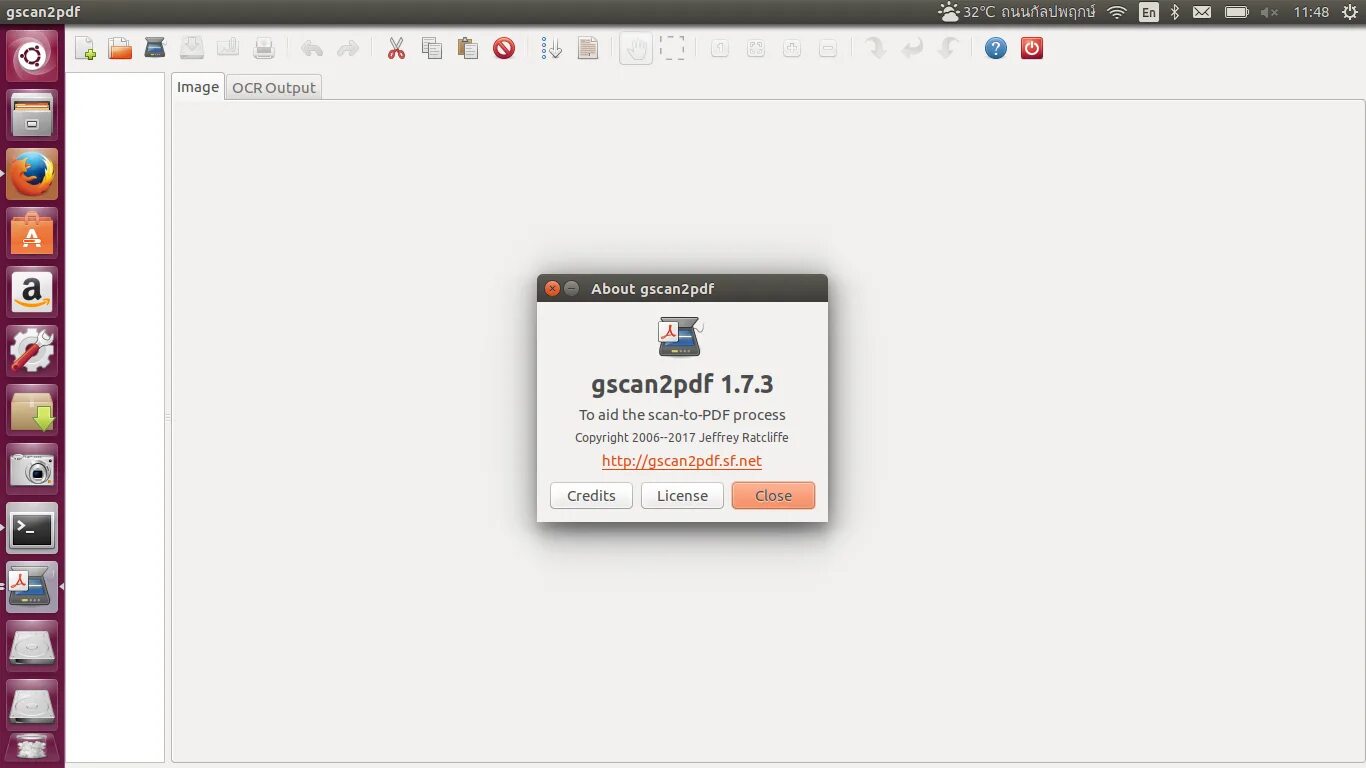Click the Zoom in icon

[792, 48]
